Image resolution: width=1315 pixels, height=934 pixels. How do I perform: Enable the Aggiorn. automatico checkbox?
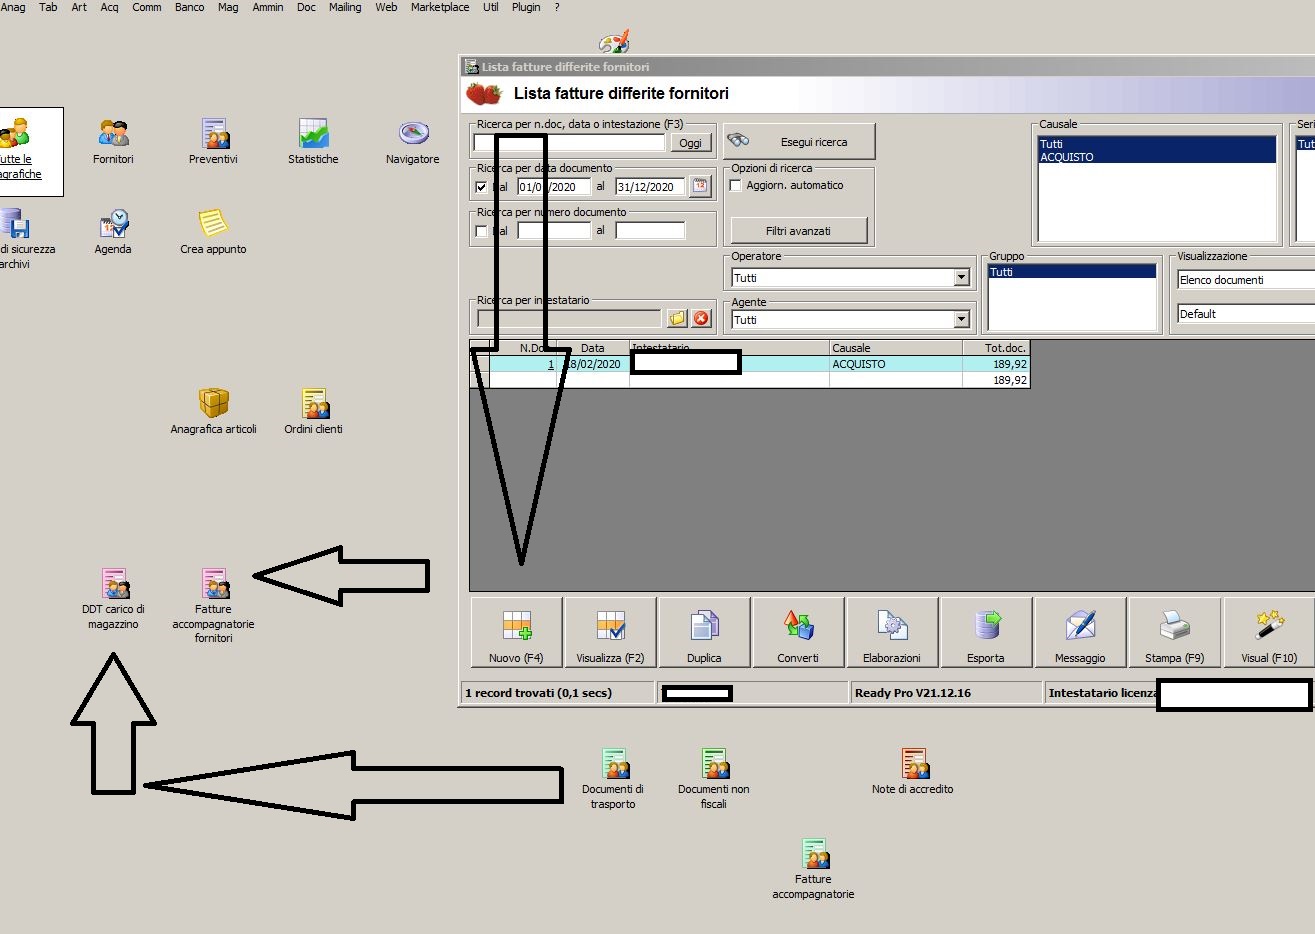pos(736,185)
